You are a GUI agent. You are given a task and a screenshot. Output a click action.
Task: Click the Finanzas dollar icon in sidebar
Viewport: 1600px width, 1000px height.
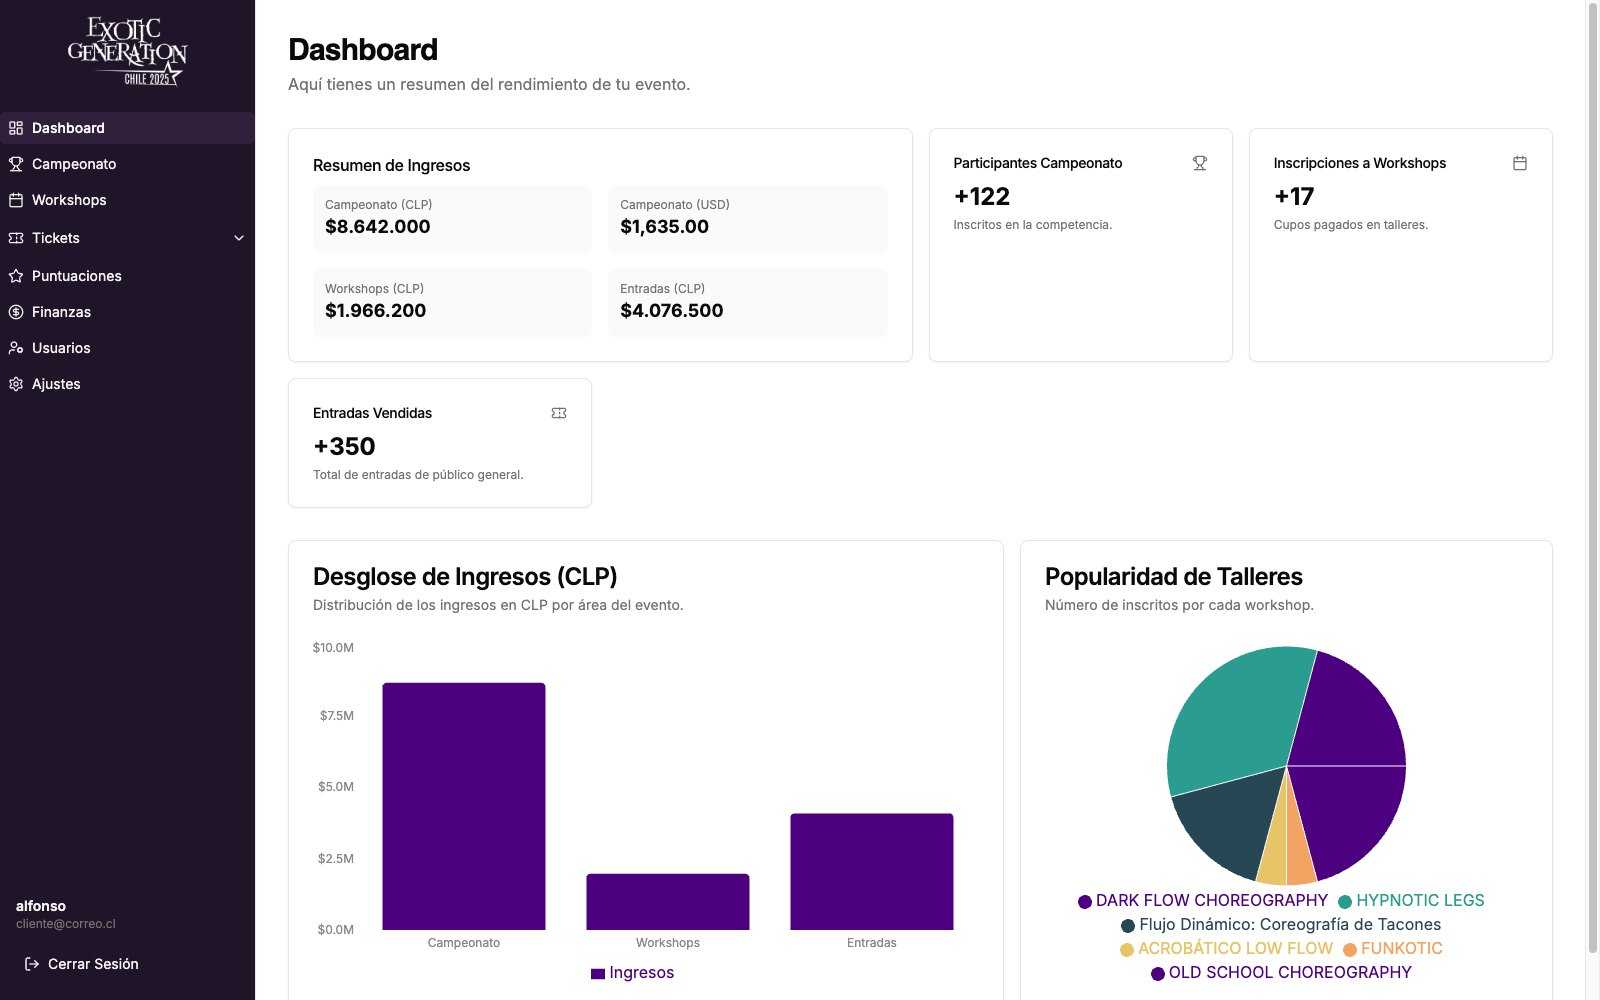[x=16, y=312]
